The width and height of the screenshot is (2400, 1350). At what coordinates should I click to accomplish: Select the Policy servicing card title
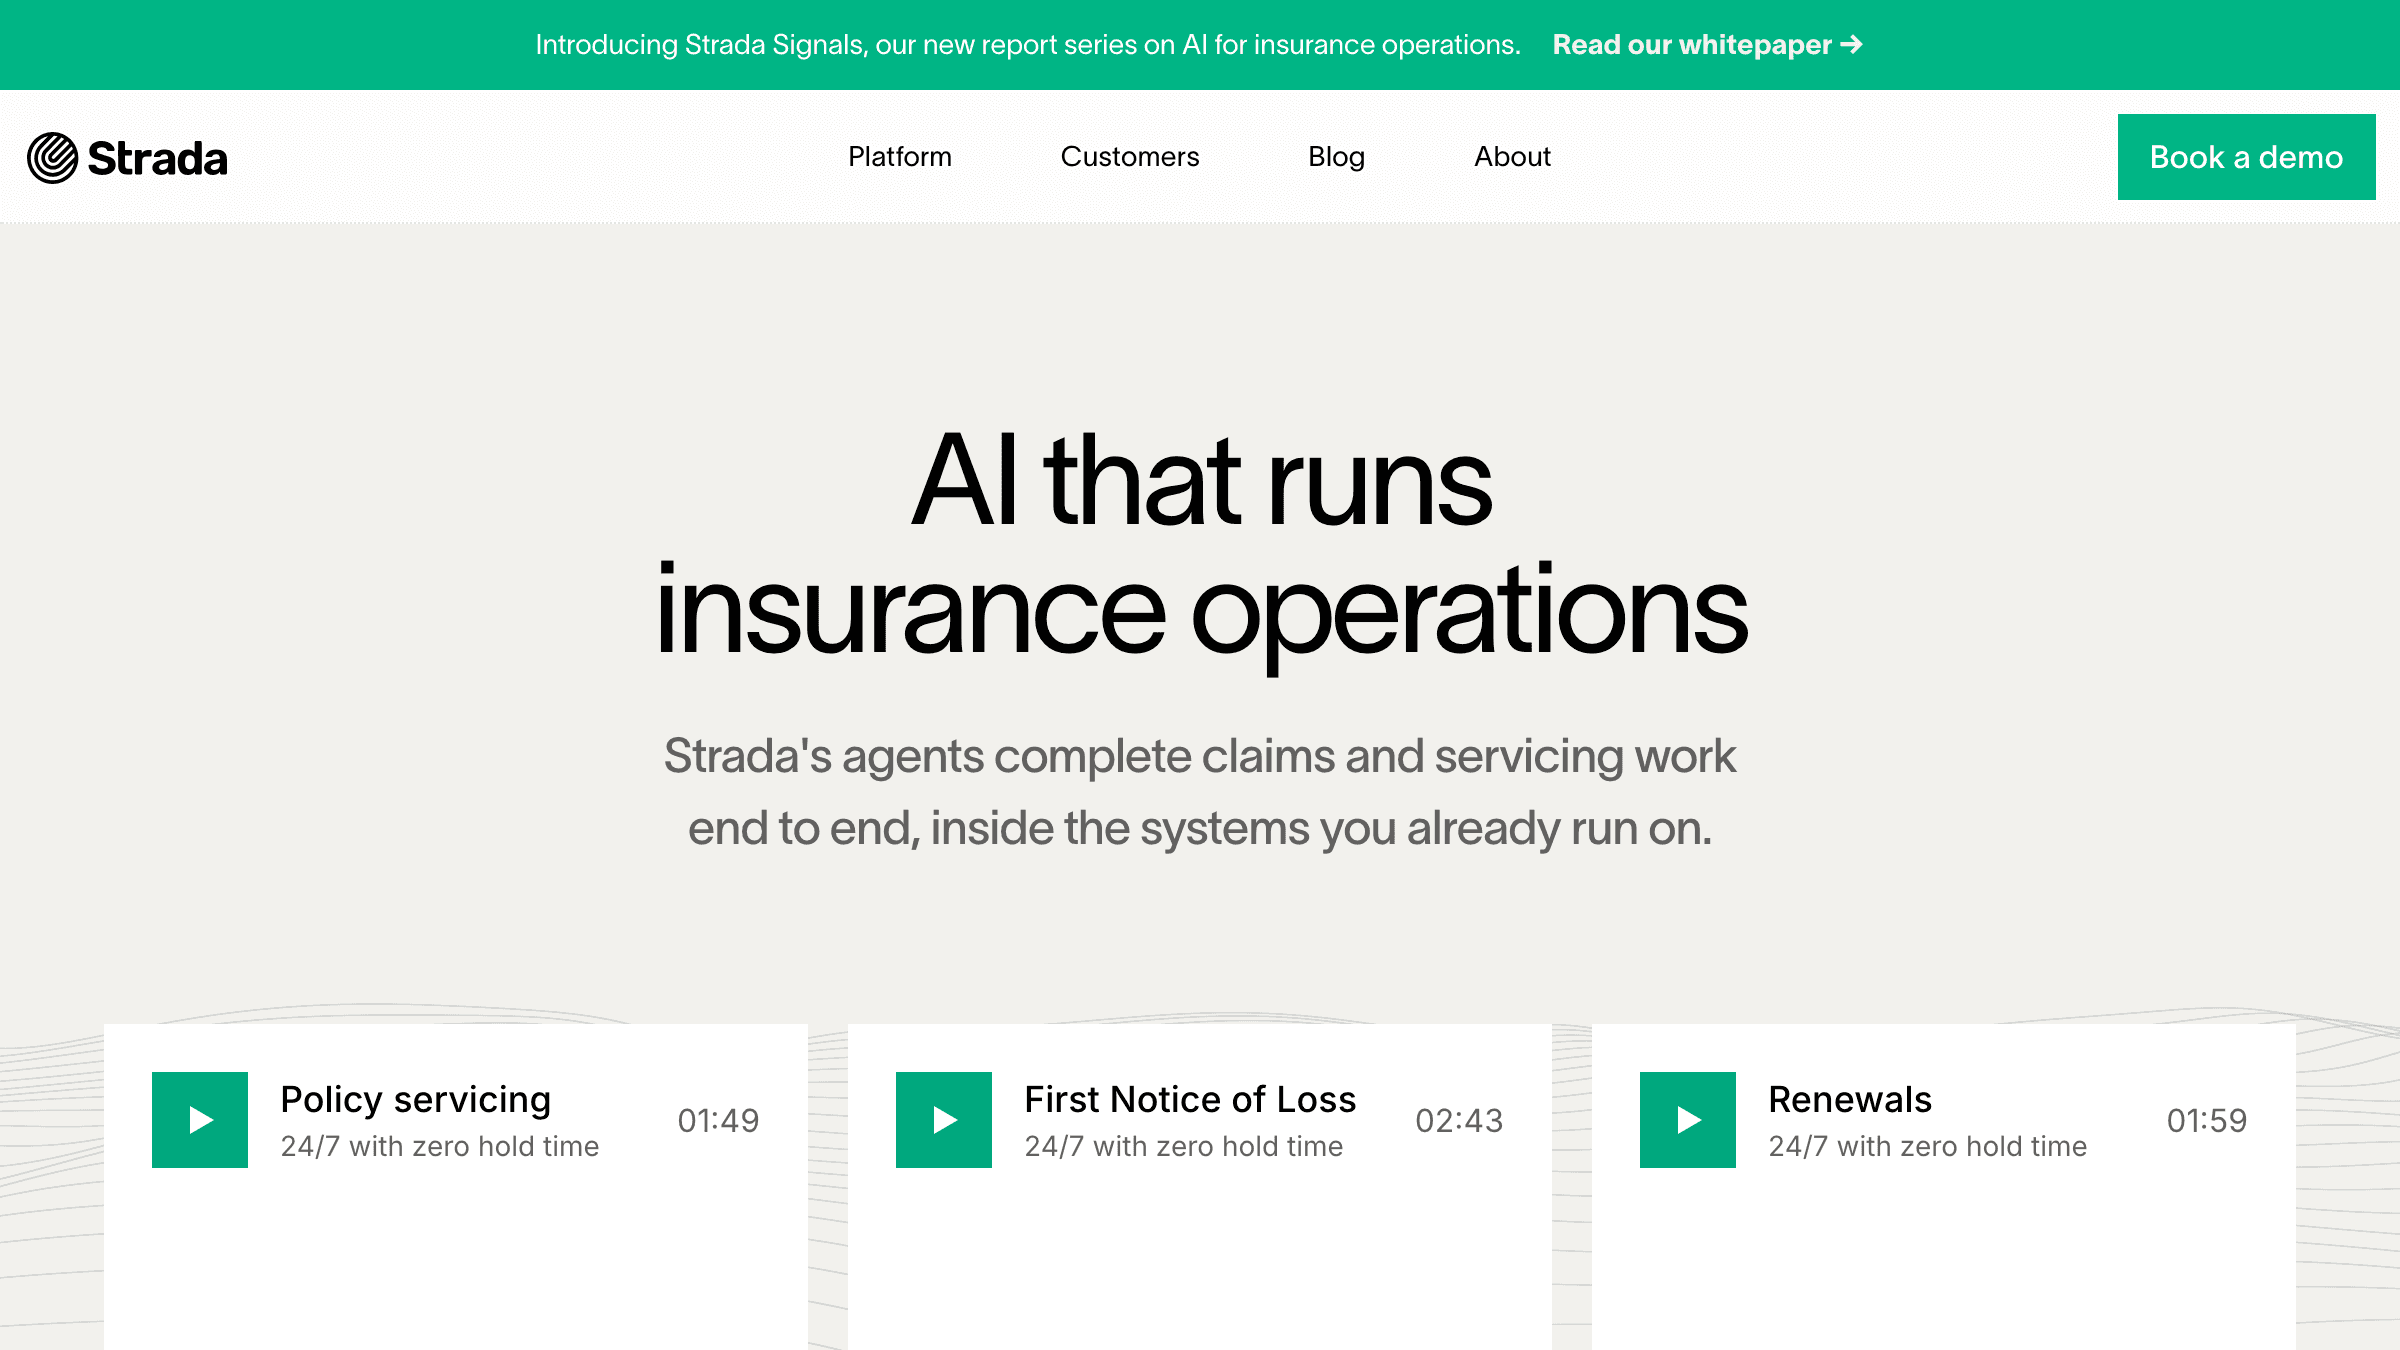coord(416,1099)
